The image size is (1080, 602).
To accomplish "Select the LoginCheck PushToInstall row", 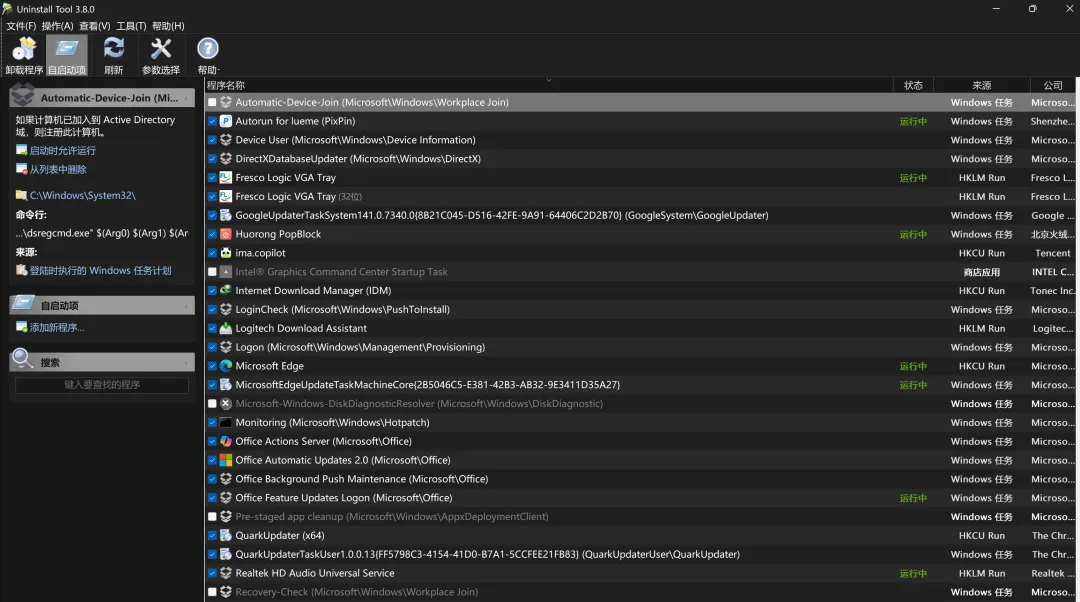I will tap(641, 309).
